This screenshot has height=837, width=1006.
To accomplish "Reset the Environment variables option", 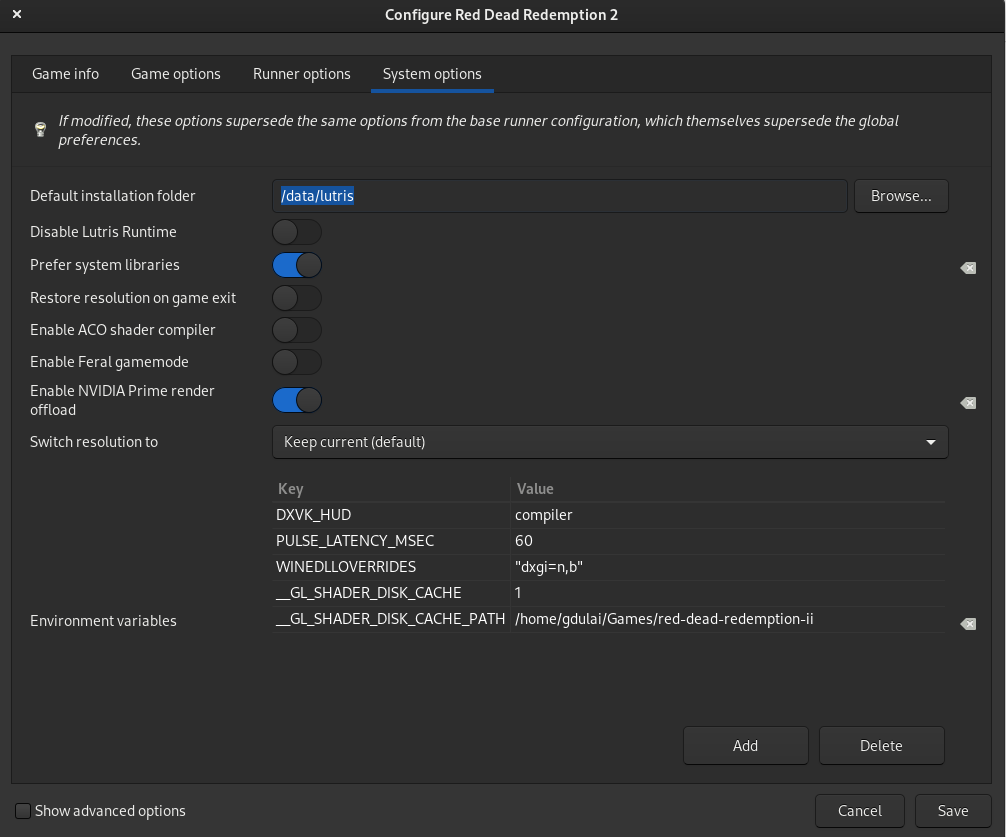I will click(x=968, y=623).
